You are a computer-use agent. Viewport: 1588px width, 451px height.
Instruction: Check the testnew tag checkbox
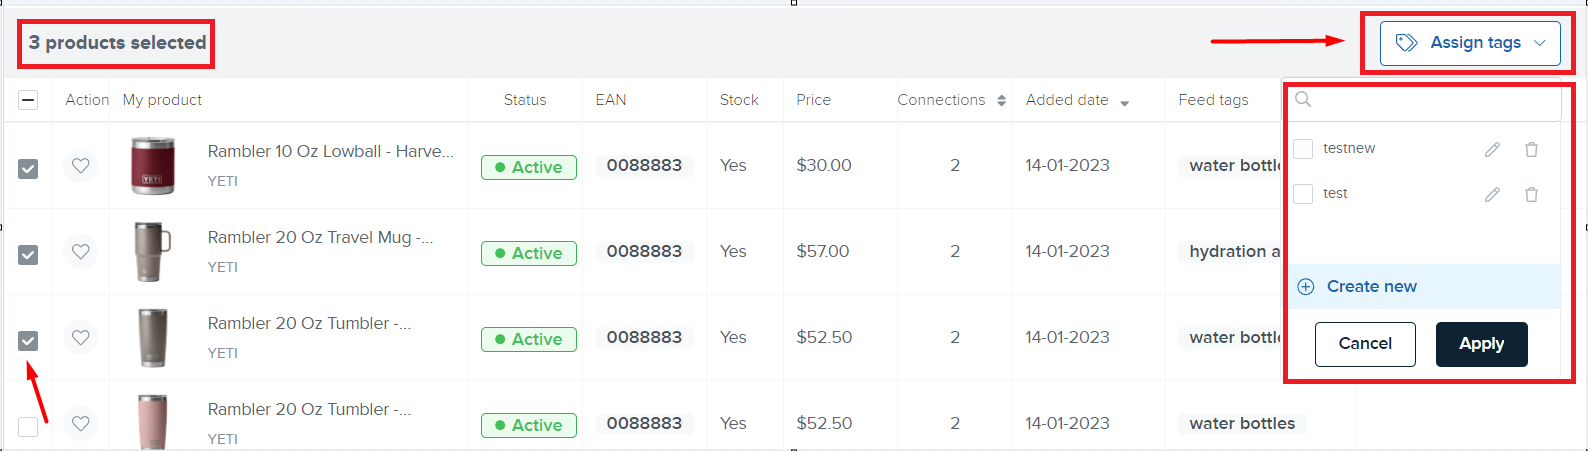(x=1303, y=149)
